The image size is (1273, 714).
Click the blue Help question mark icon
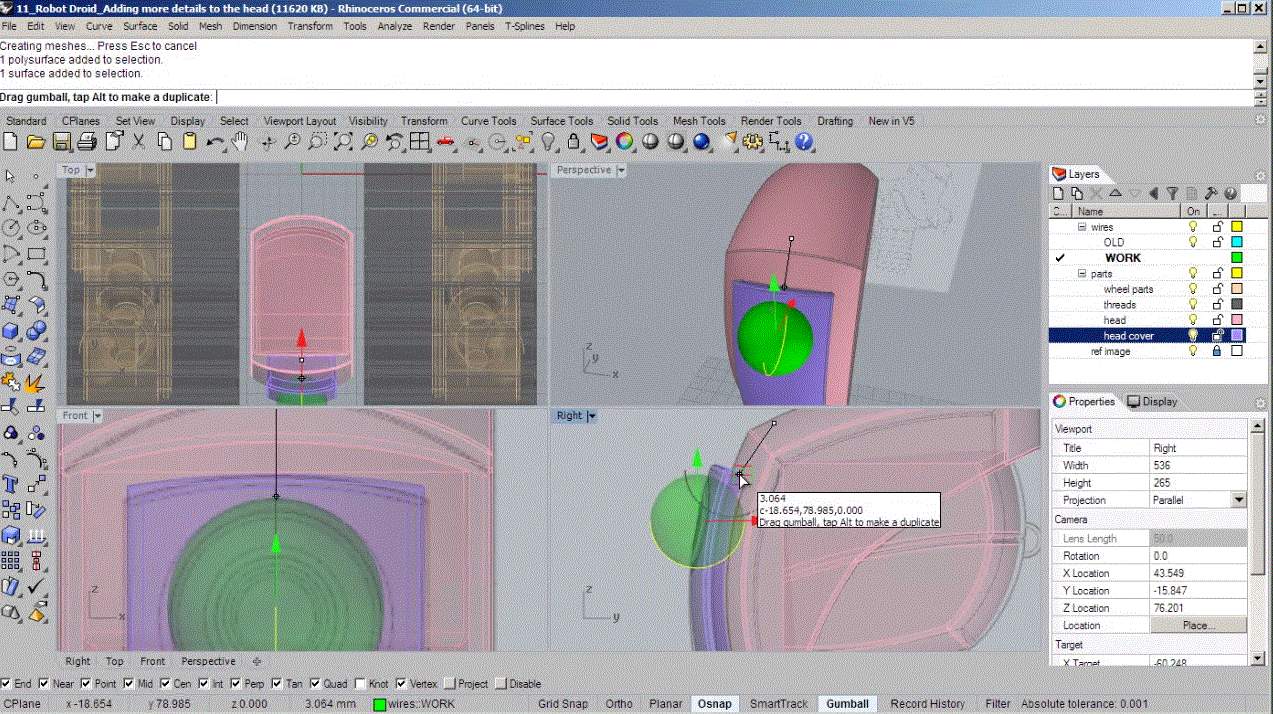(805, 142)
